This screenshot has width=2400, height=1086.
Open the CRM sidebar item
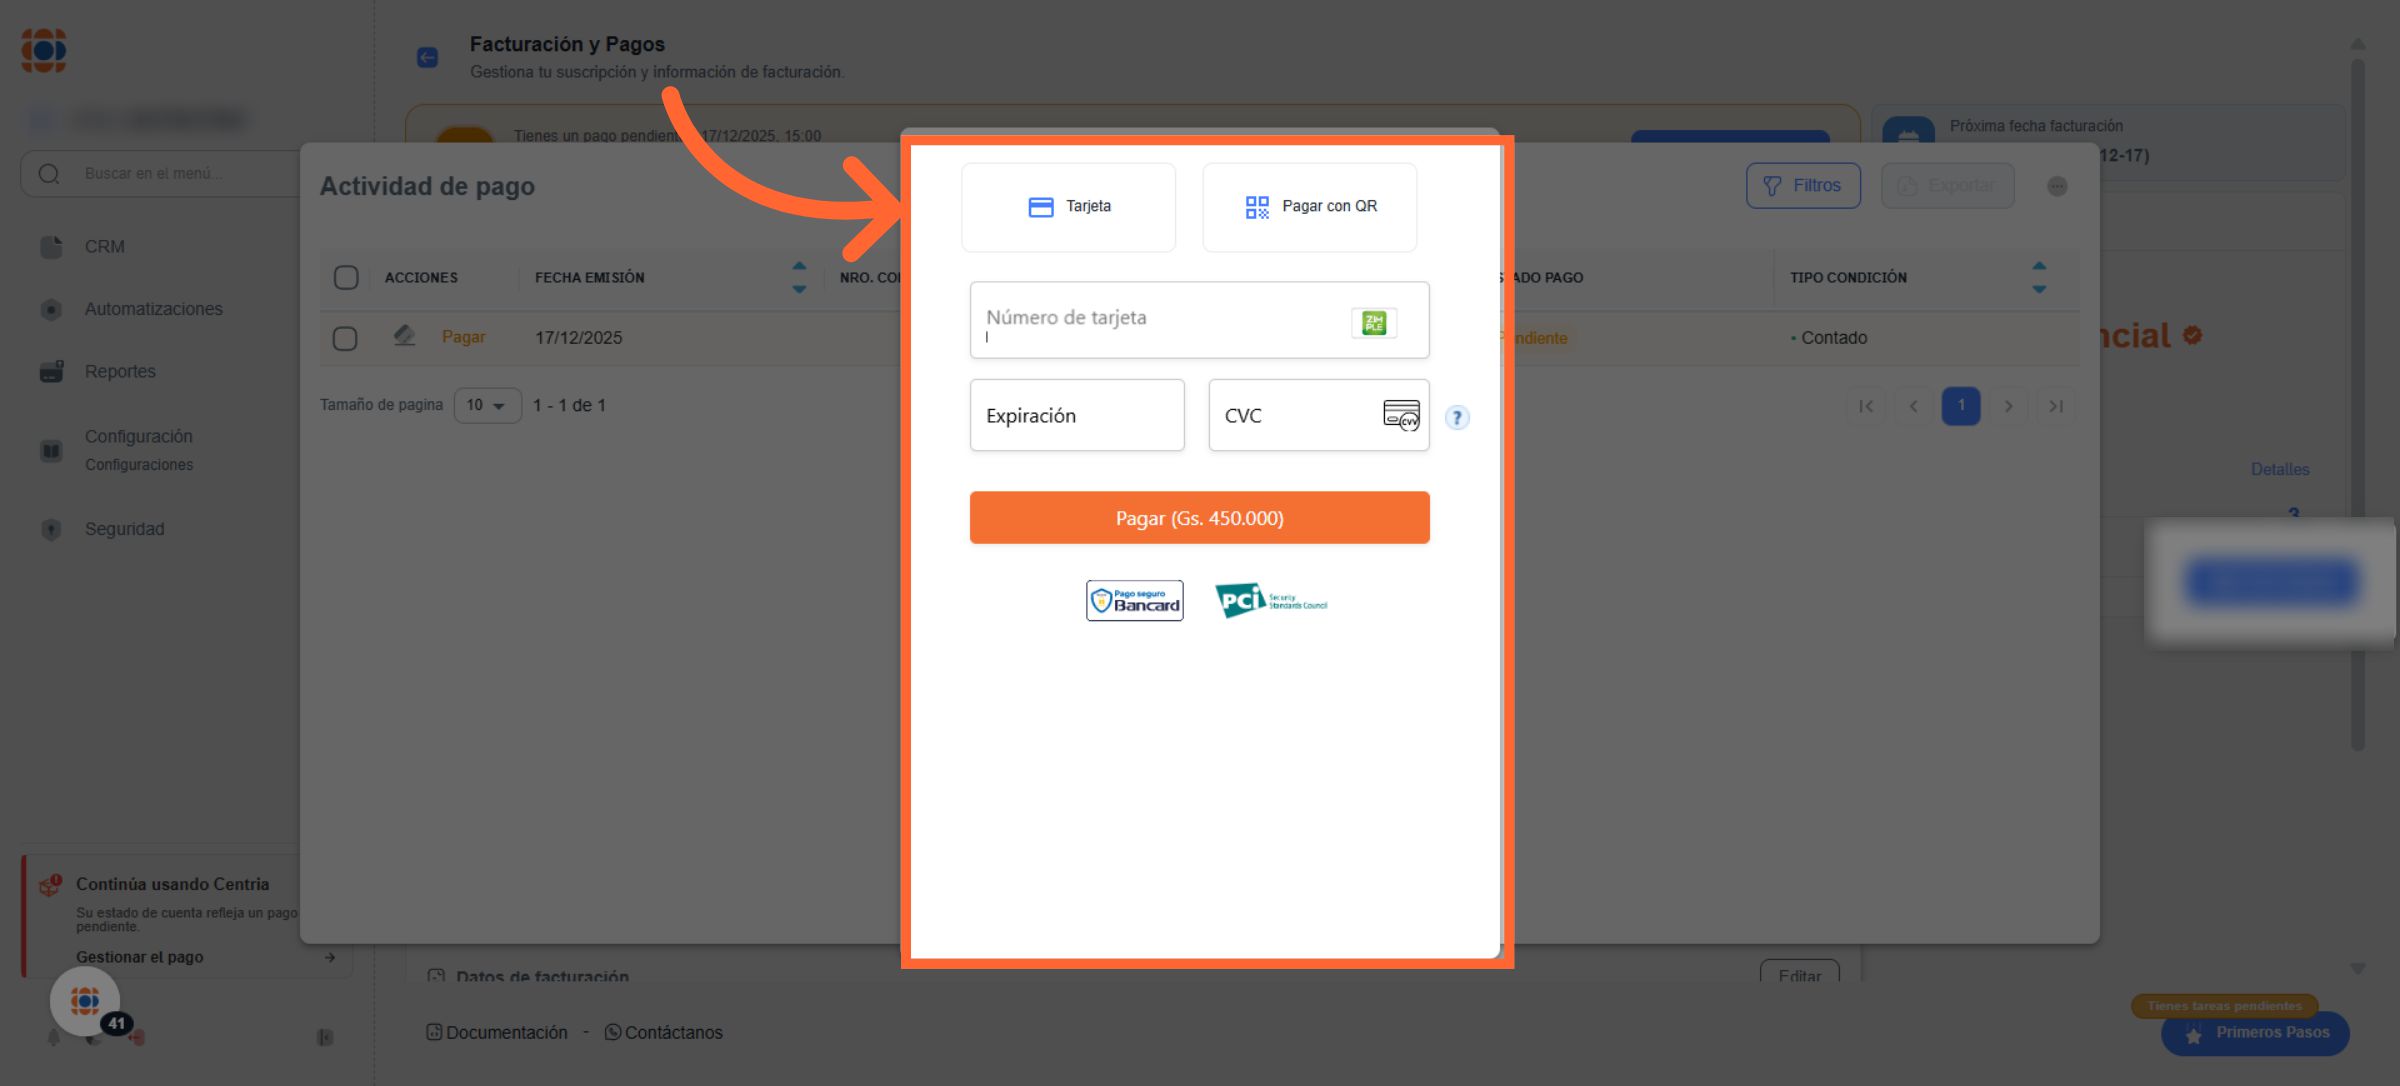click(104, 247)
